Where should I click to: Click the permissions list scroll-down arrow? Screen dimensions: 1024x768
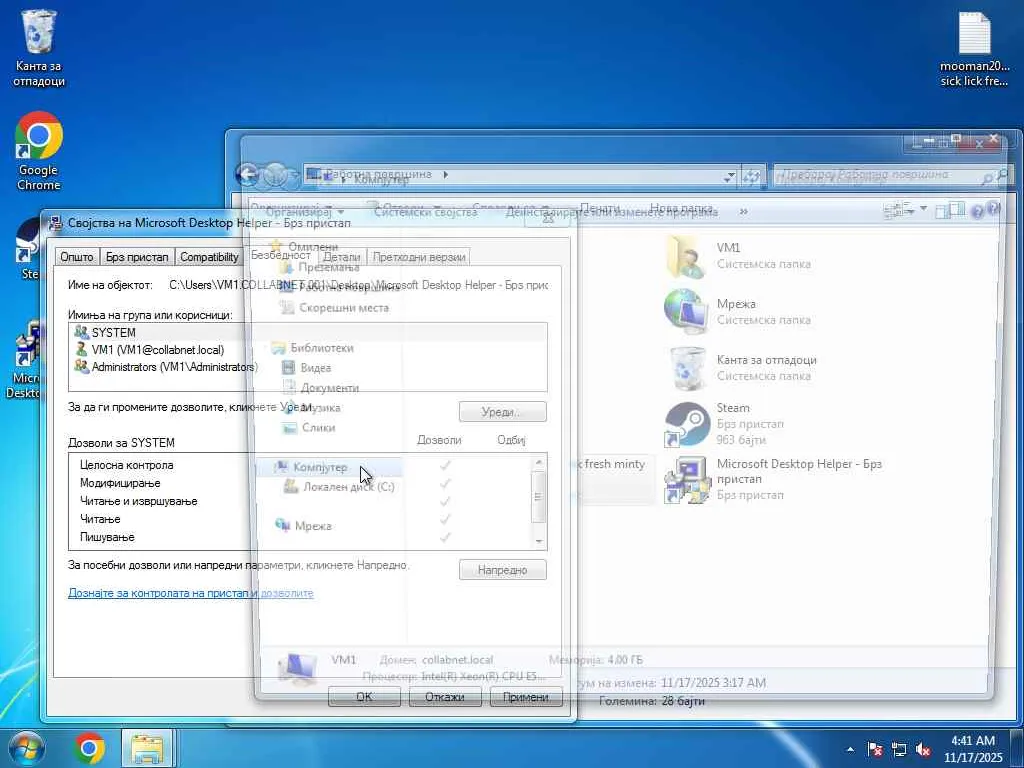tap(538, 541)
